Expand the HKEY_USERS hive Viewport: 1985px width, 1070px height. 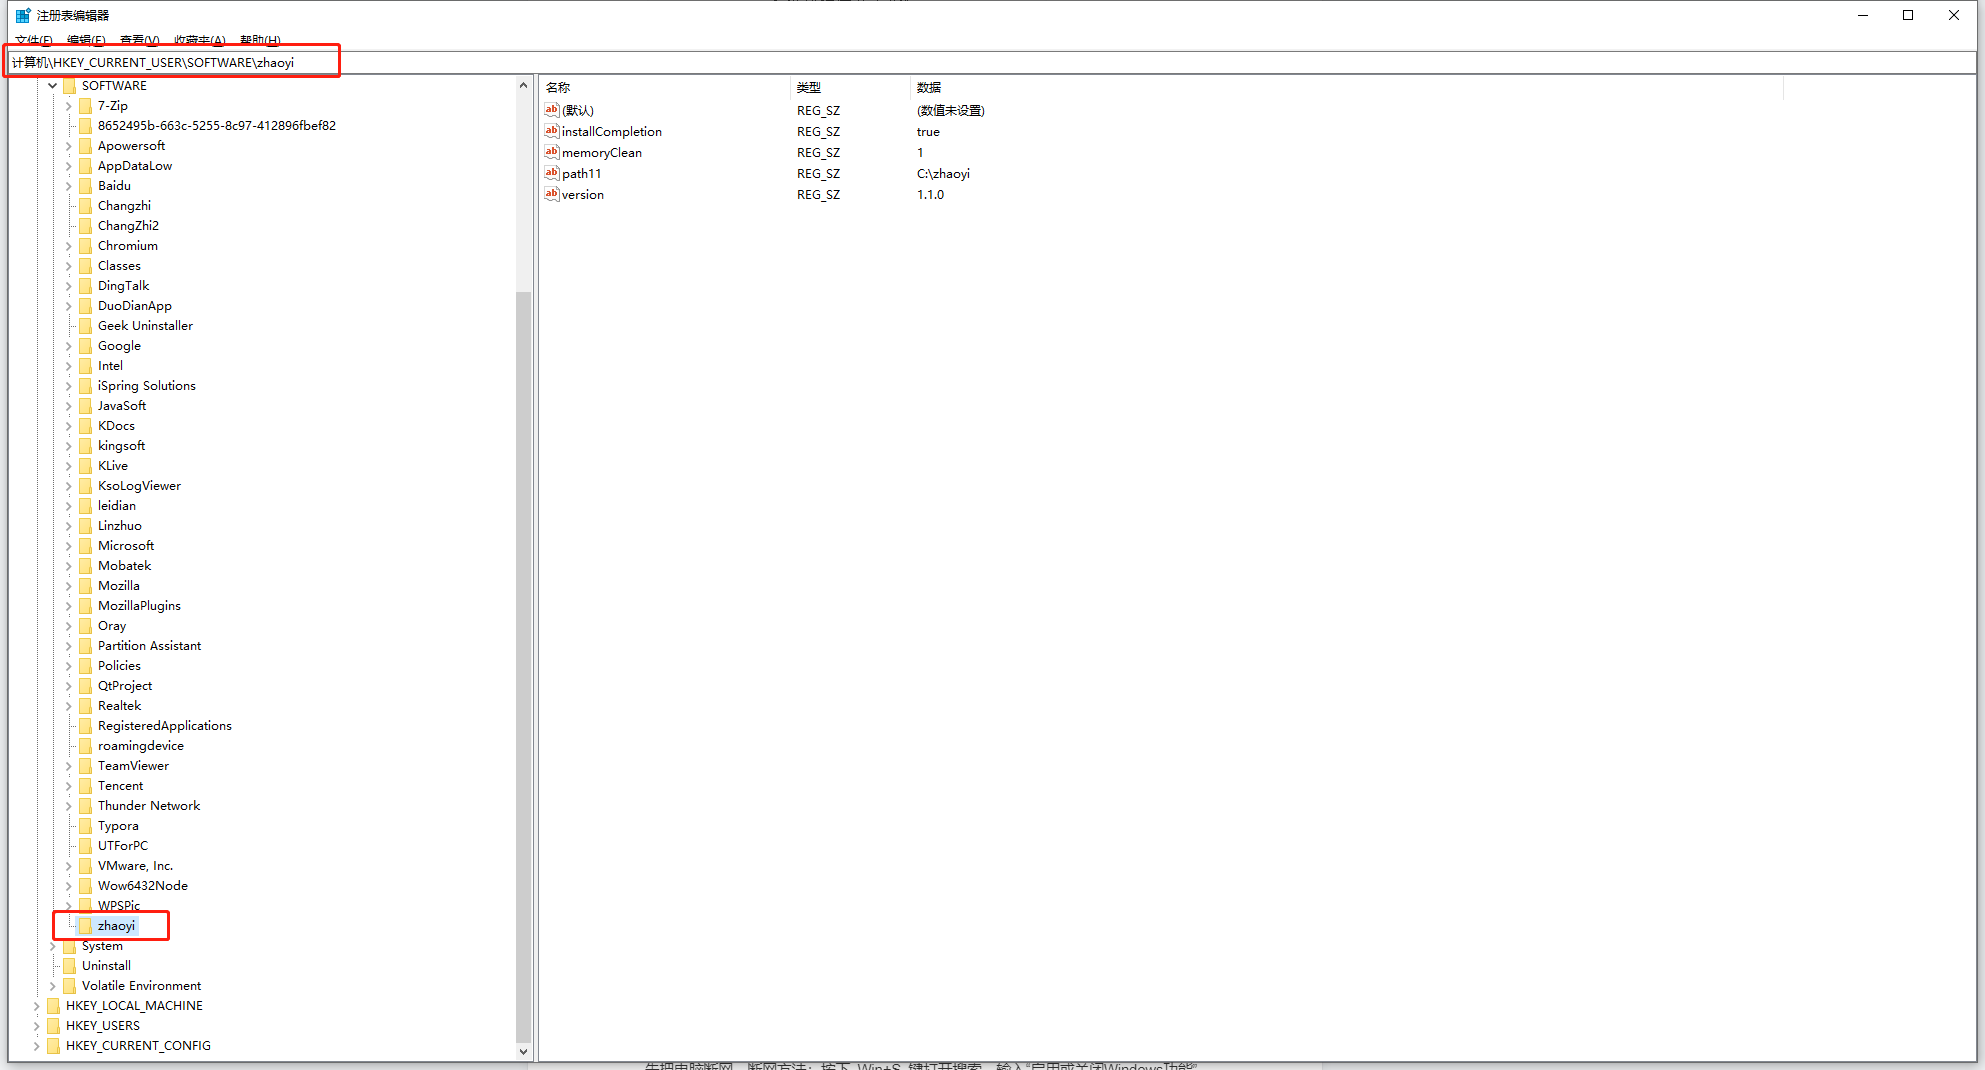(x=37, y=1026)
